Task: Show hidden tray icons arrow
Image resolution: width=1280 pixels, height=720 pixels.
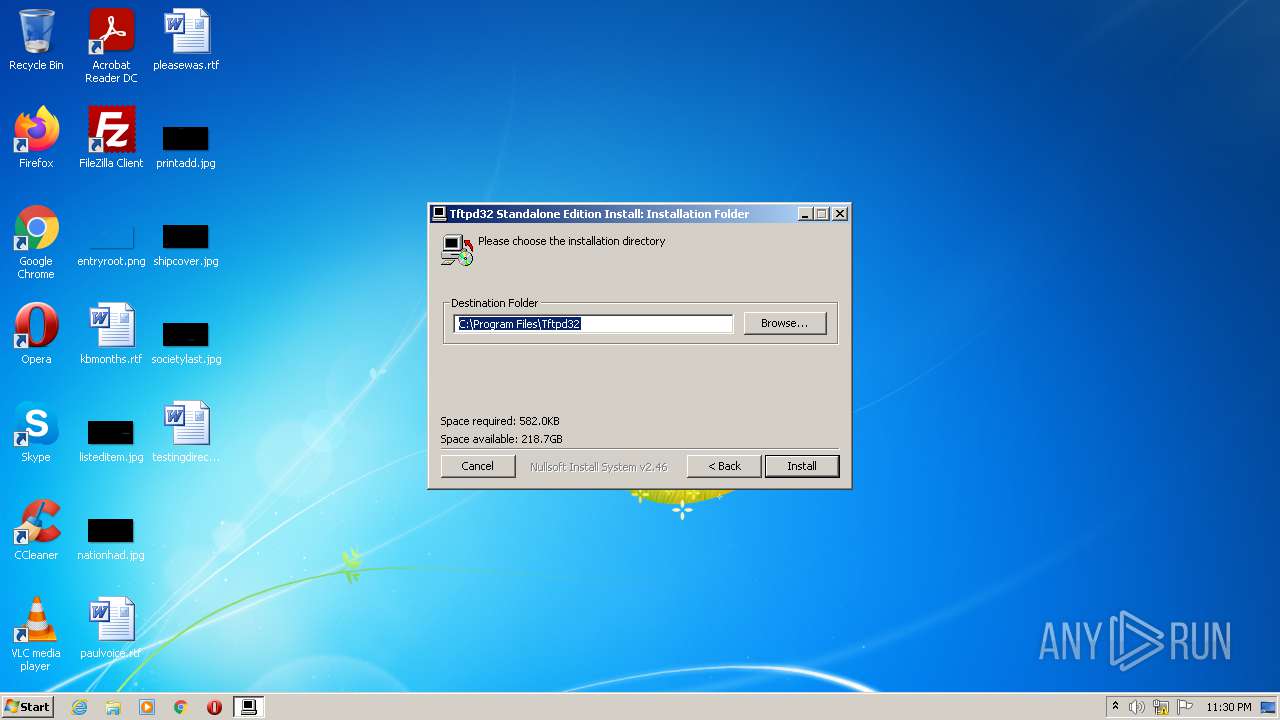Action: tap(1115, 707)
